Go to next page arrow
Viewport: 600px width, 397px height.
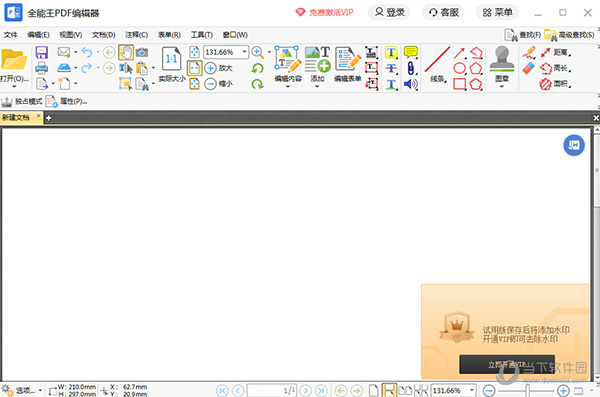(x=305, y=390)
